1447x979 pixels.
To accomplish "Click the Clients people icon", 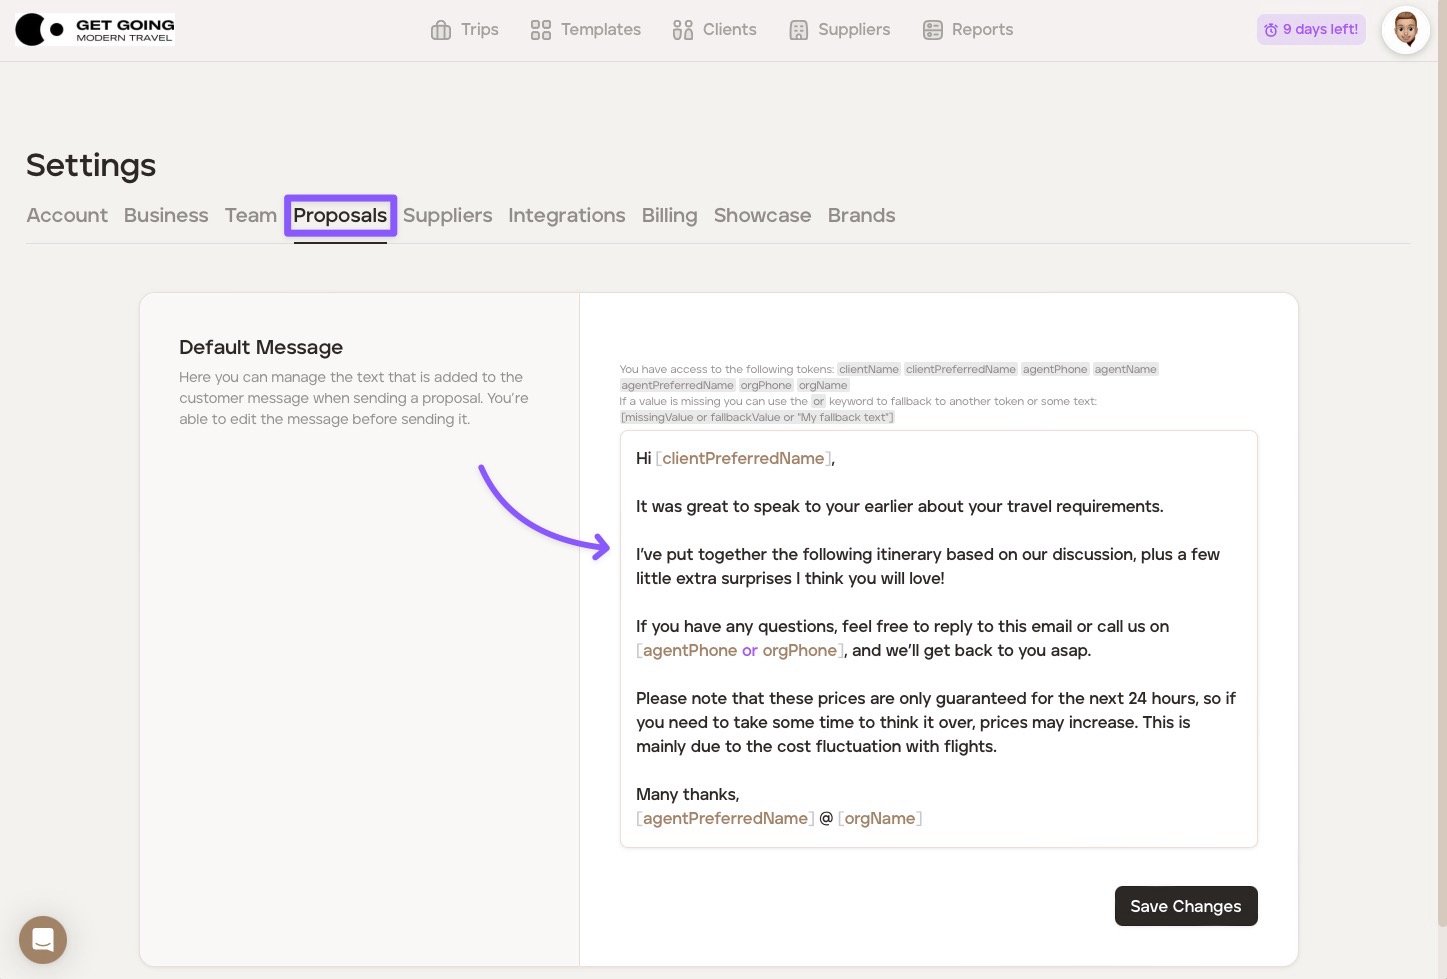I will (683, 30).
